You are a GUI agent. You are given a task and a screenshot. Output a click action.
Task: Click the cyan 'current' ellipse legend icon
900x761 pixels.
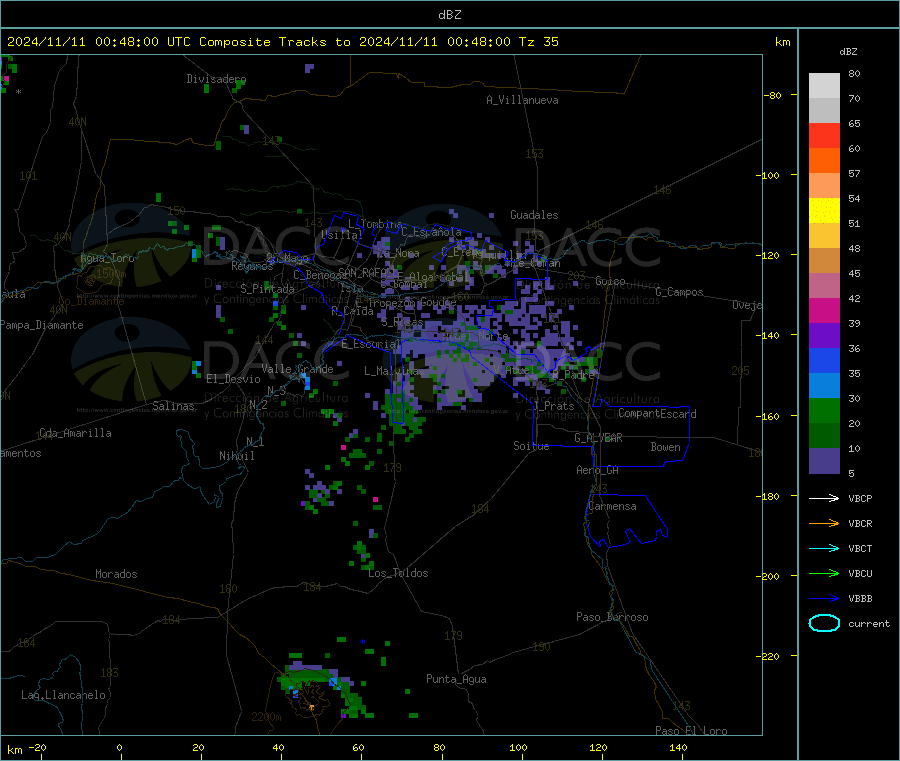pos(824,623)
